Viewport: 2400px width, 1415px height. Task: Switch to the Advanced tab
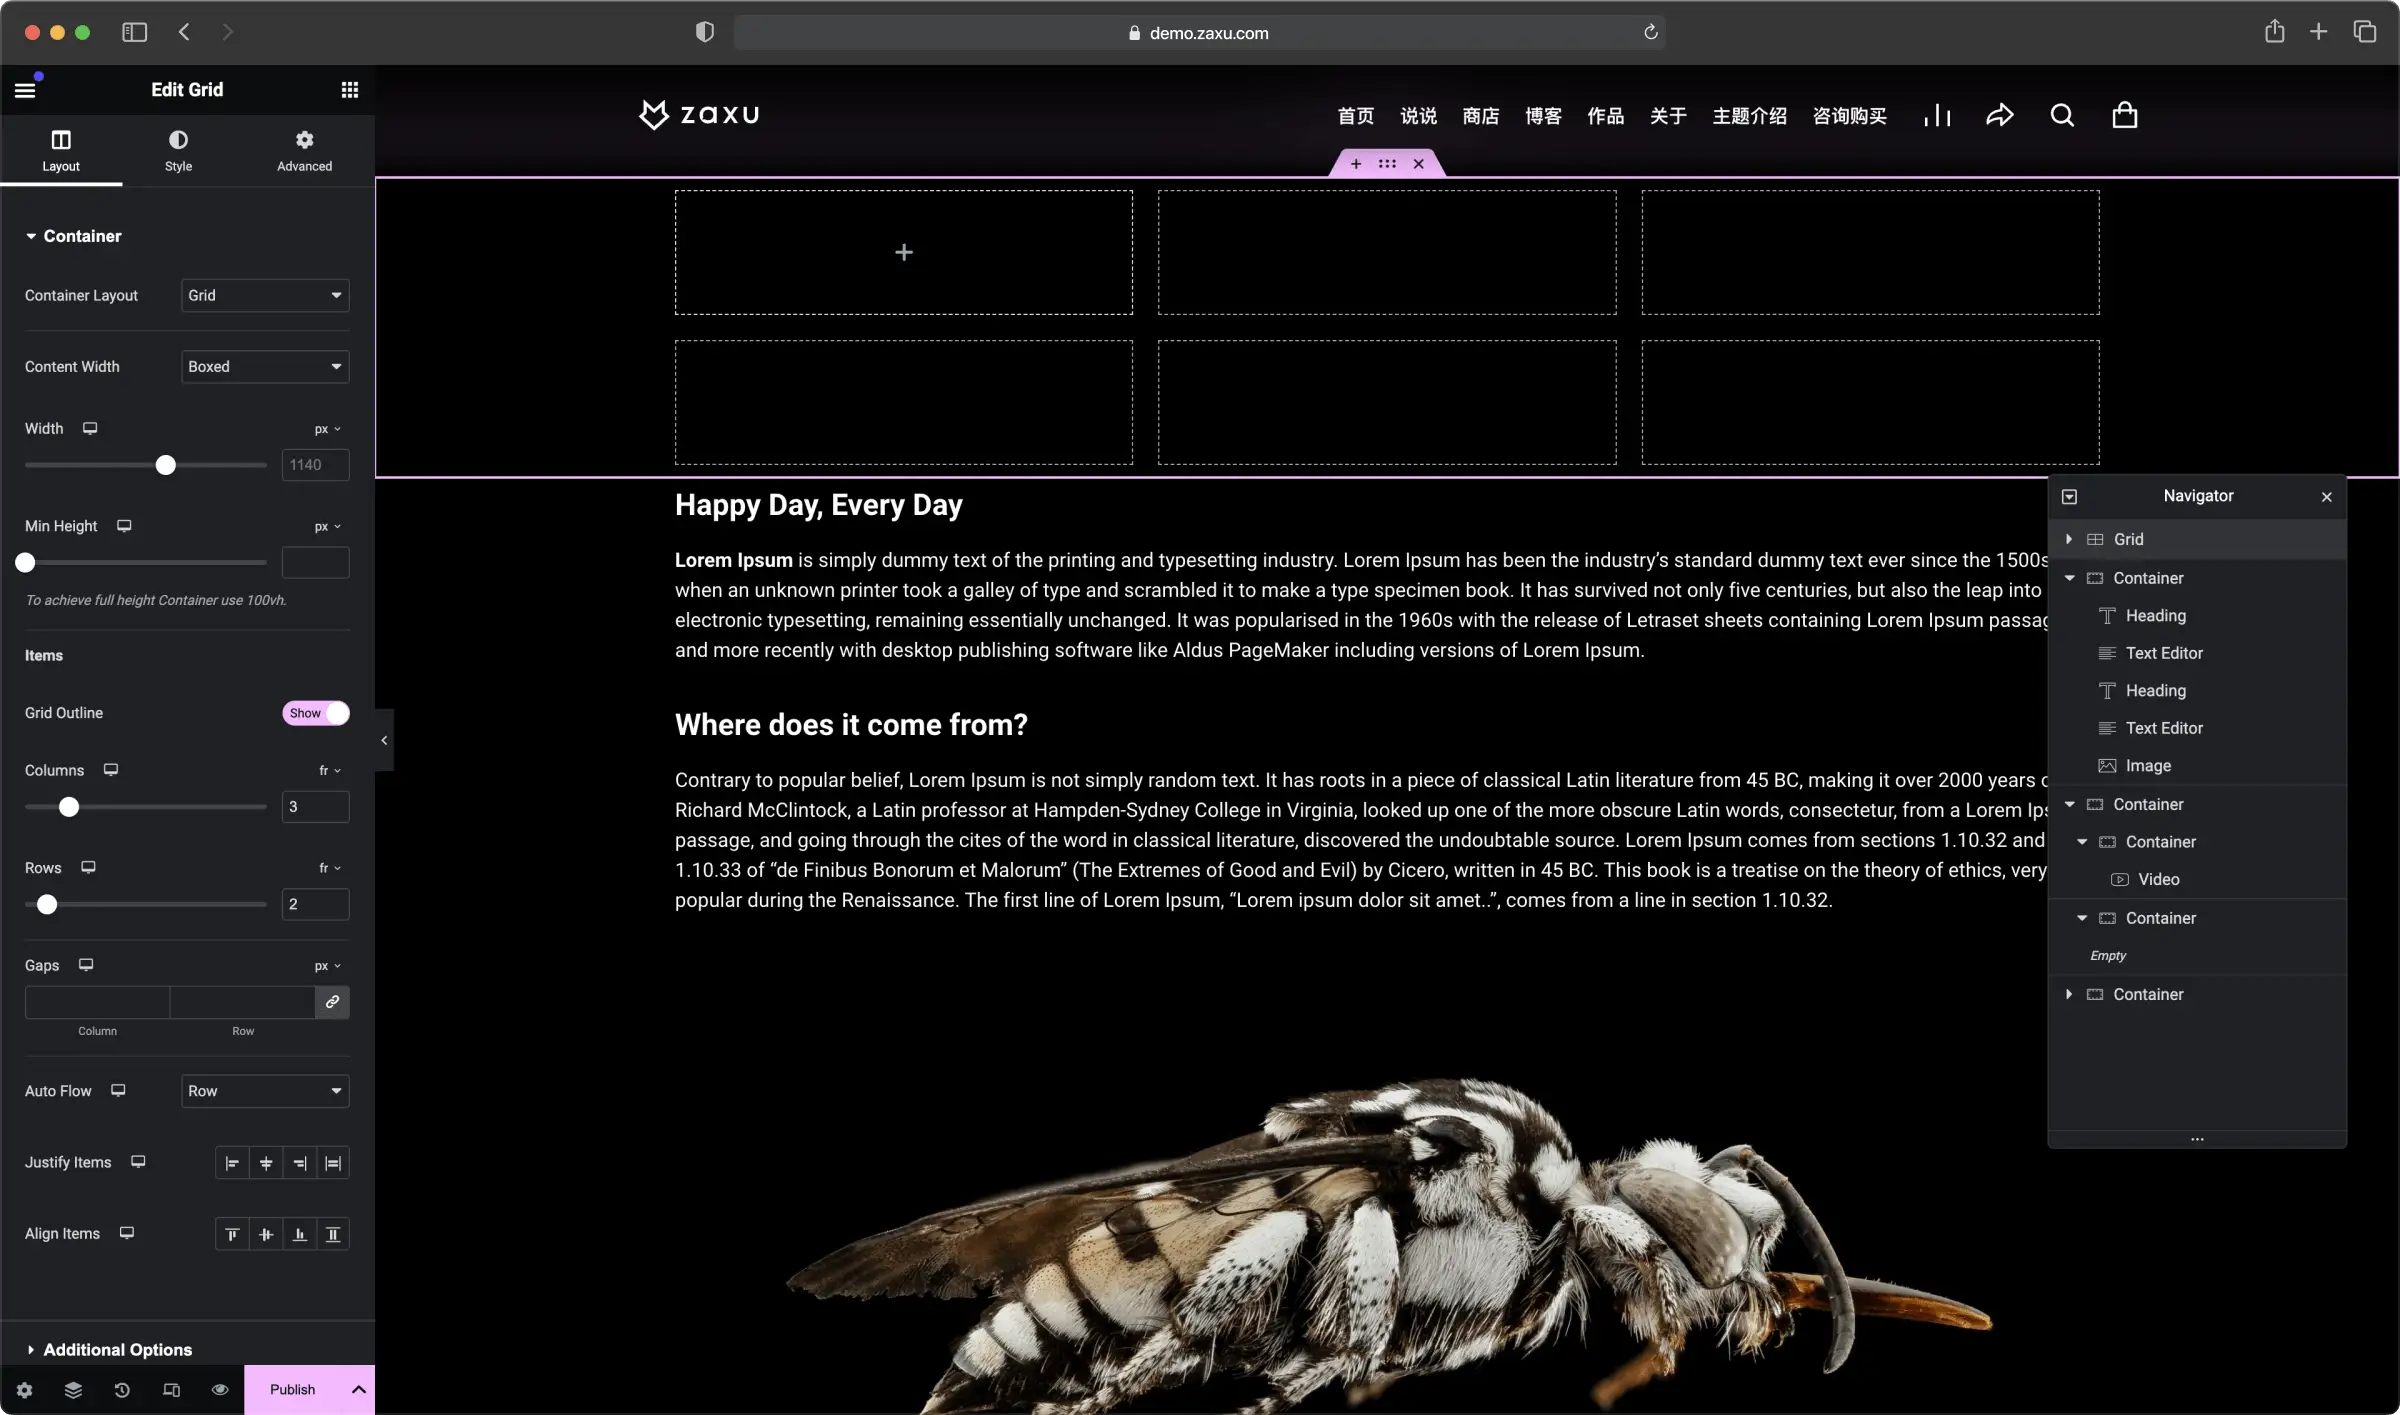[304, 150]
